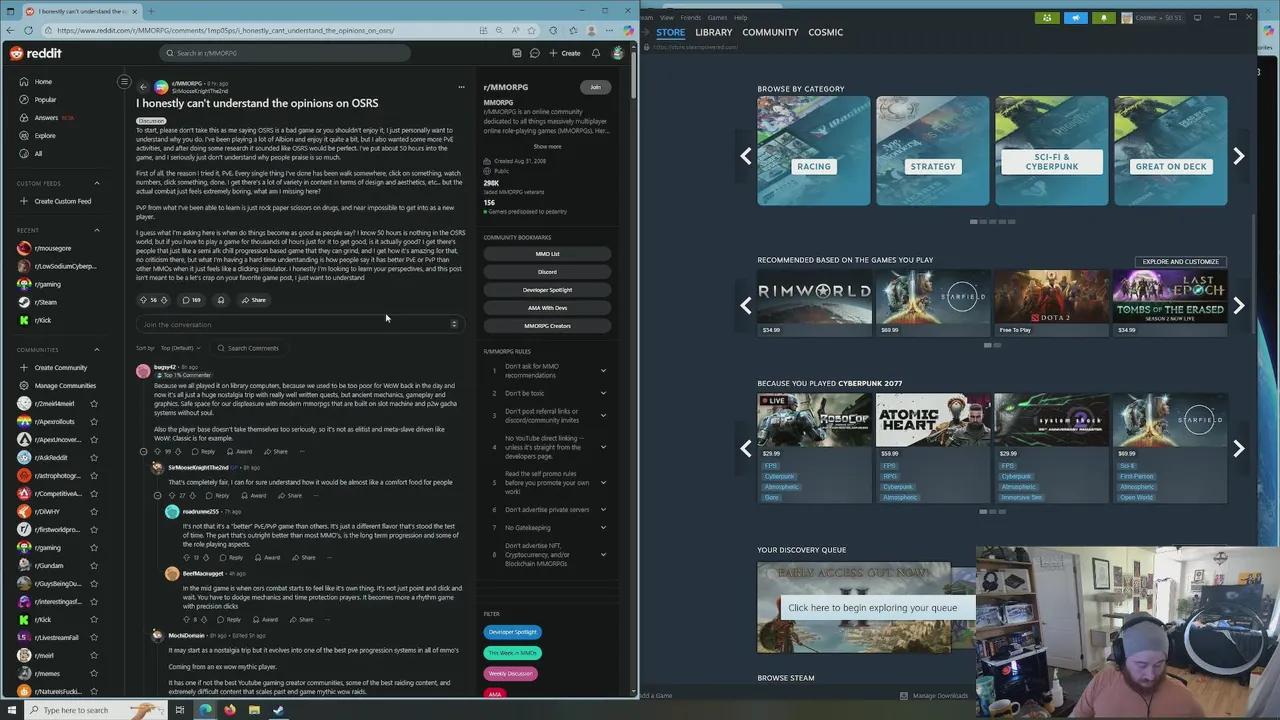Click the Search in r/MMORPG box
The height and width of the screenshot is (720, 1280).
pos(287,53)
